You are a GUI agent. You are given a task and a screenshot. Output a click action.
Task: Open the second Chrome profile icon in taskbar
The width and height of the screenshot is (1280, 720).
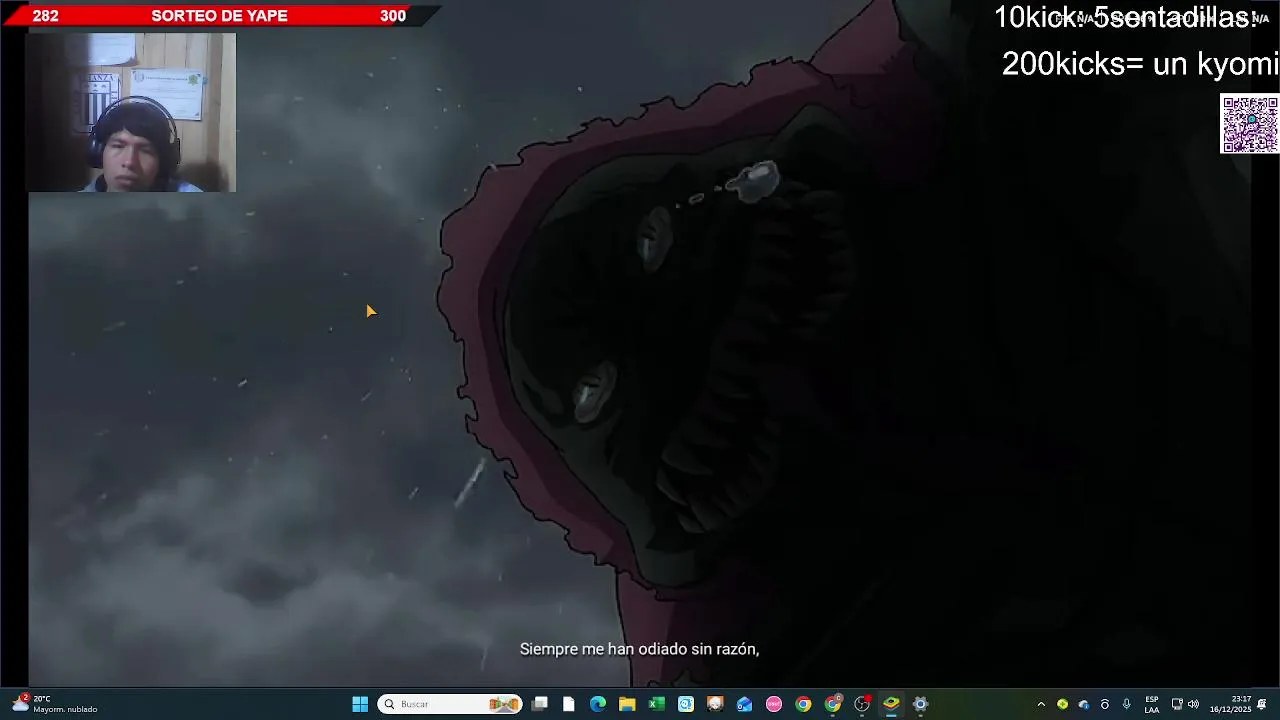[x=833, y=704]
